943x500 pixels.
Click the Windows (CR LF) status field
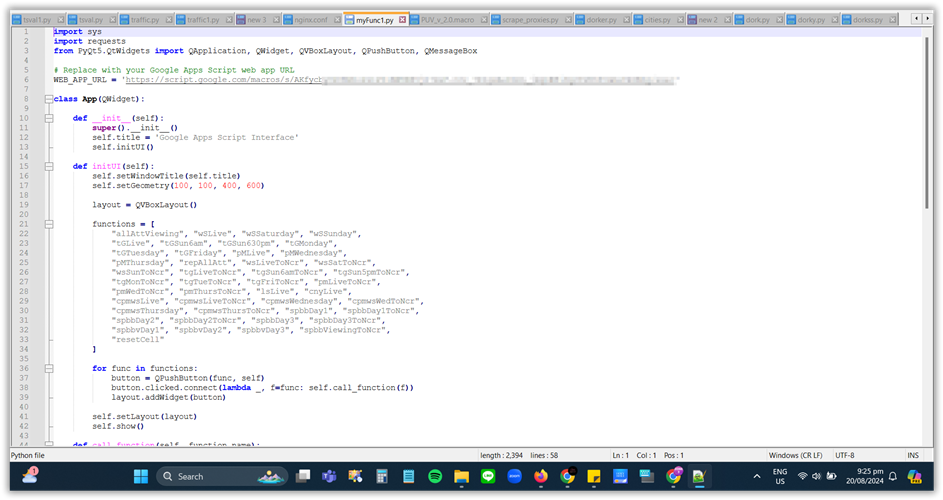pos(795,455)
